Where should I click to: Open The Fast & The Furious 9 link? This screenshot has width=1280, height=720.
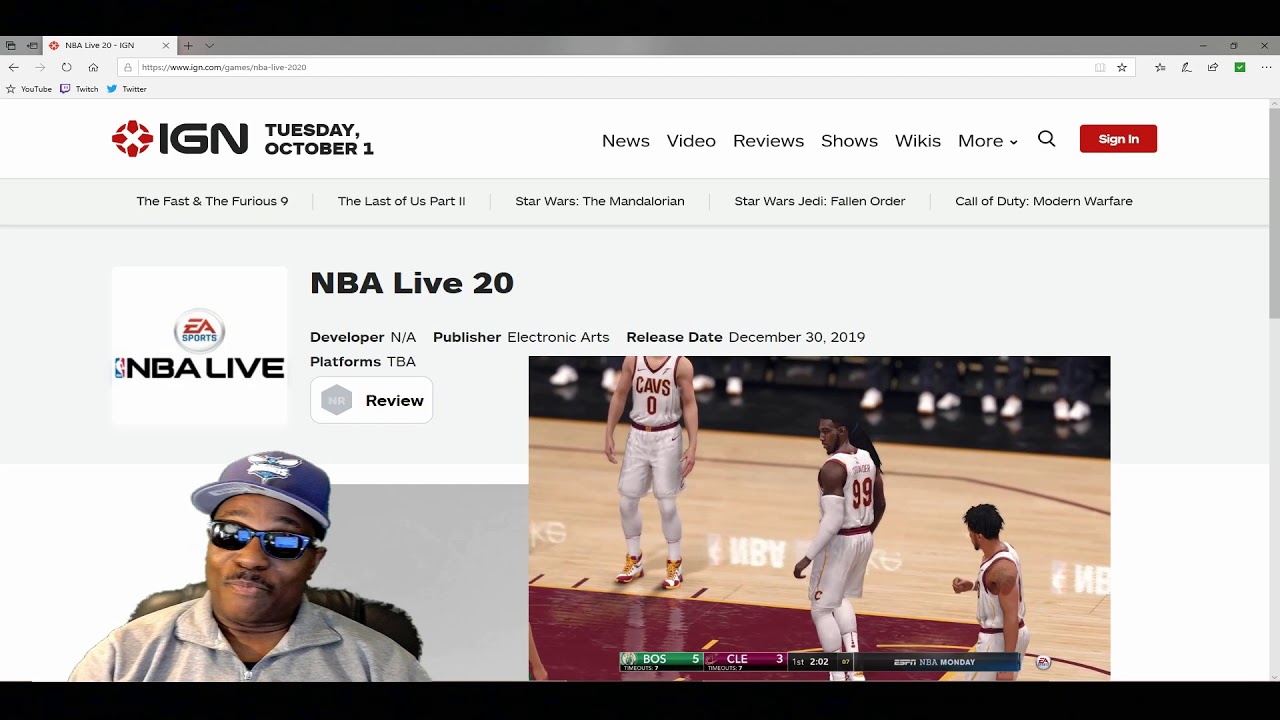pyautogui.click(x=212, y=201)
